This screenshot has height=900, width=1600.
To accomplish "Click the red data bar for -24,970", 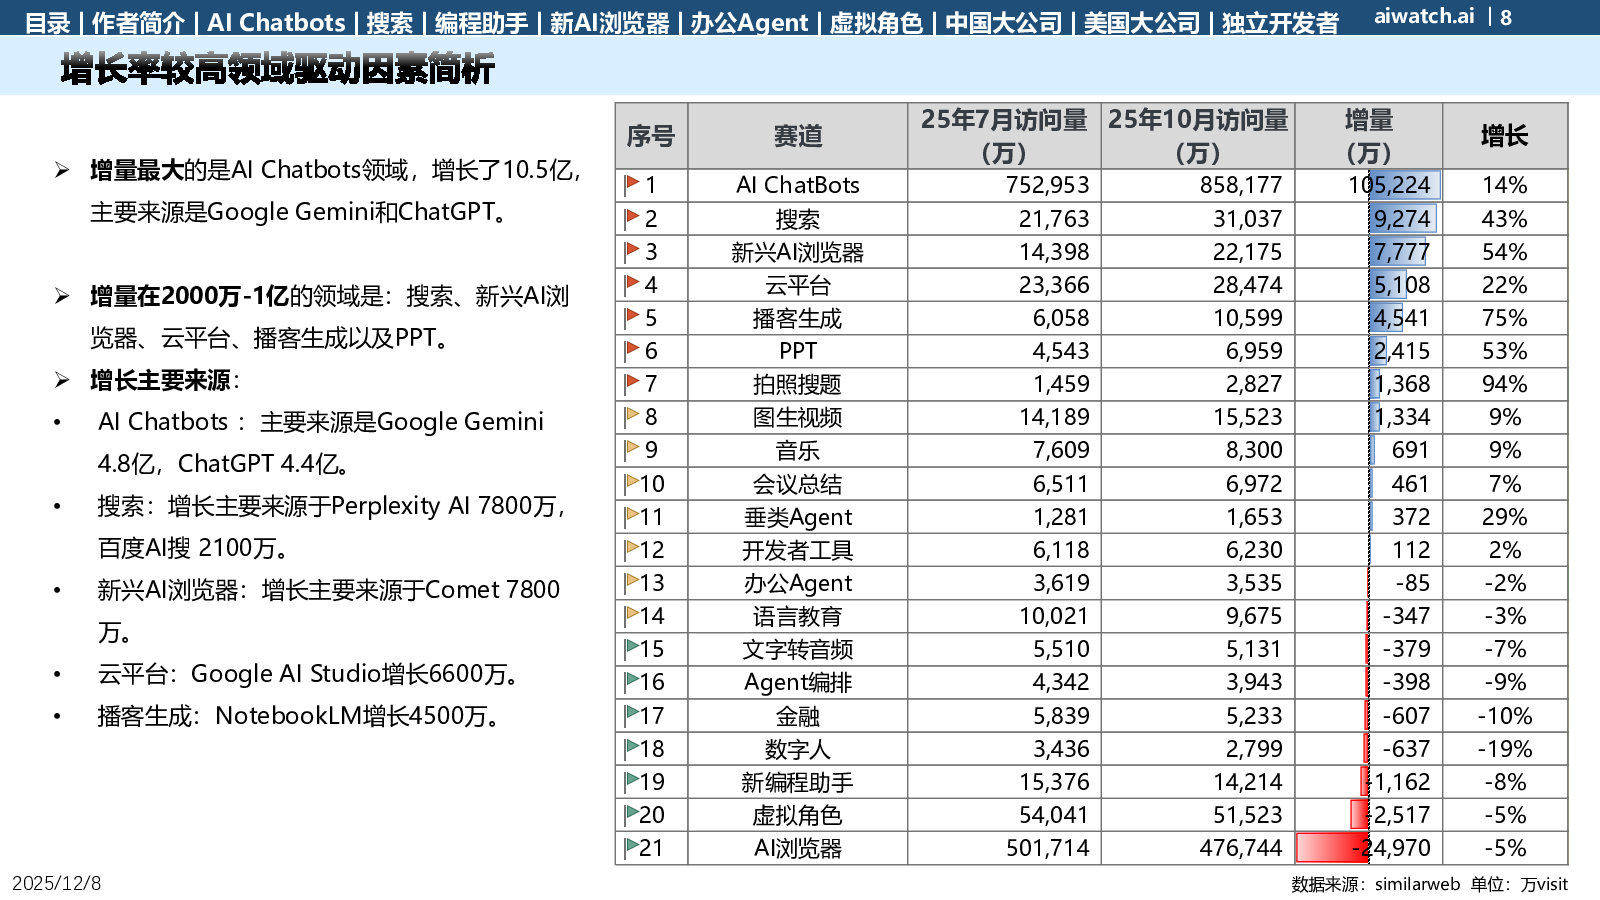I will [1332, 848].
